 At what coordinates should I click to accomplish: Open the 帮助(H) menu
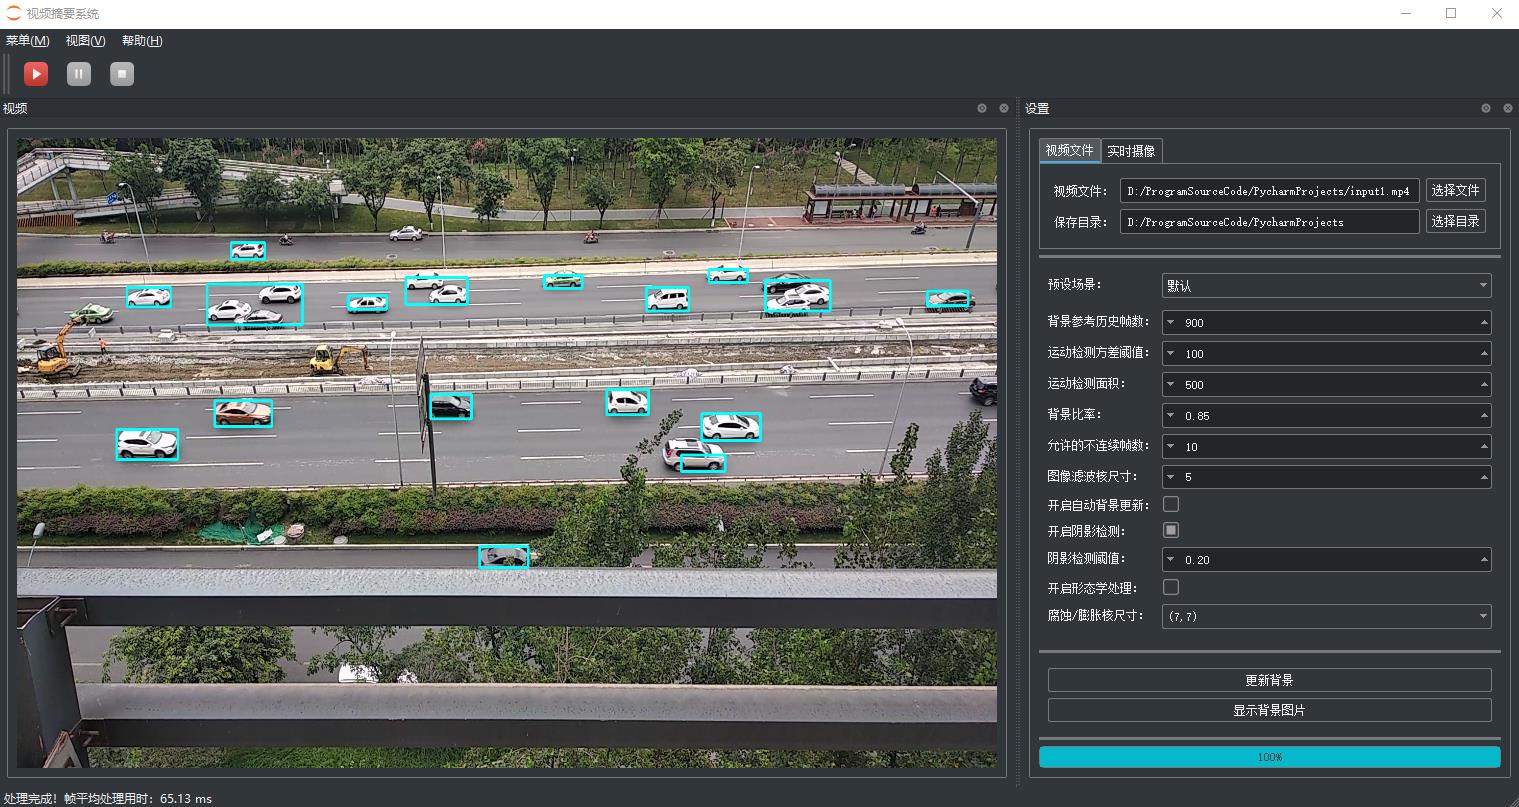click(142, 41)
